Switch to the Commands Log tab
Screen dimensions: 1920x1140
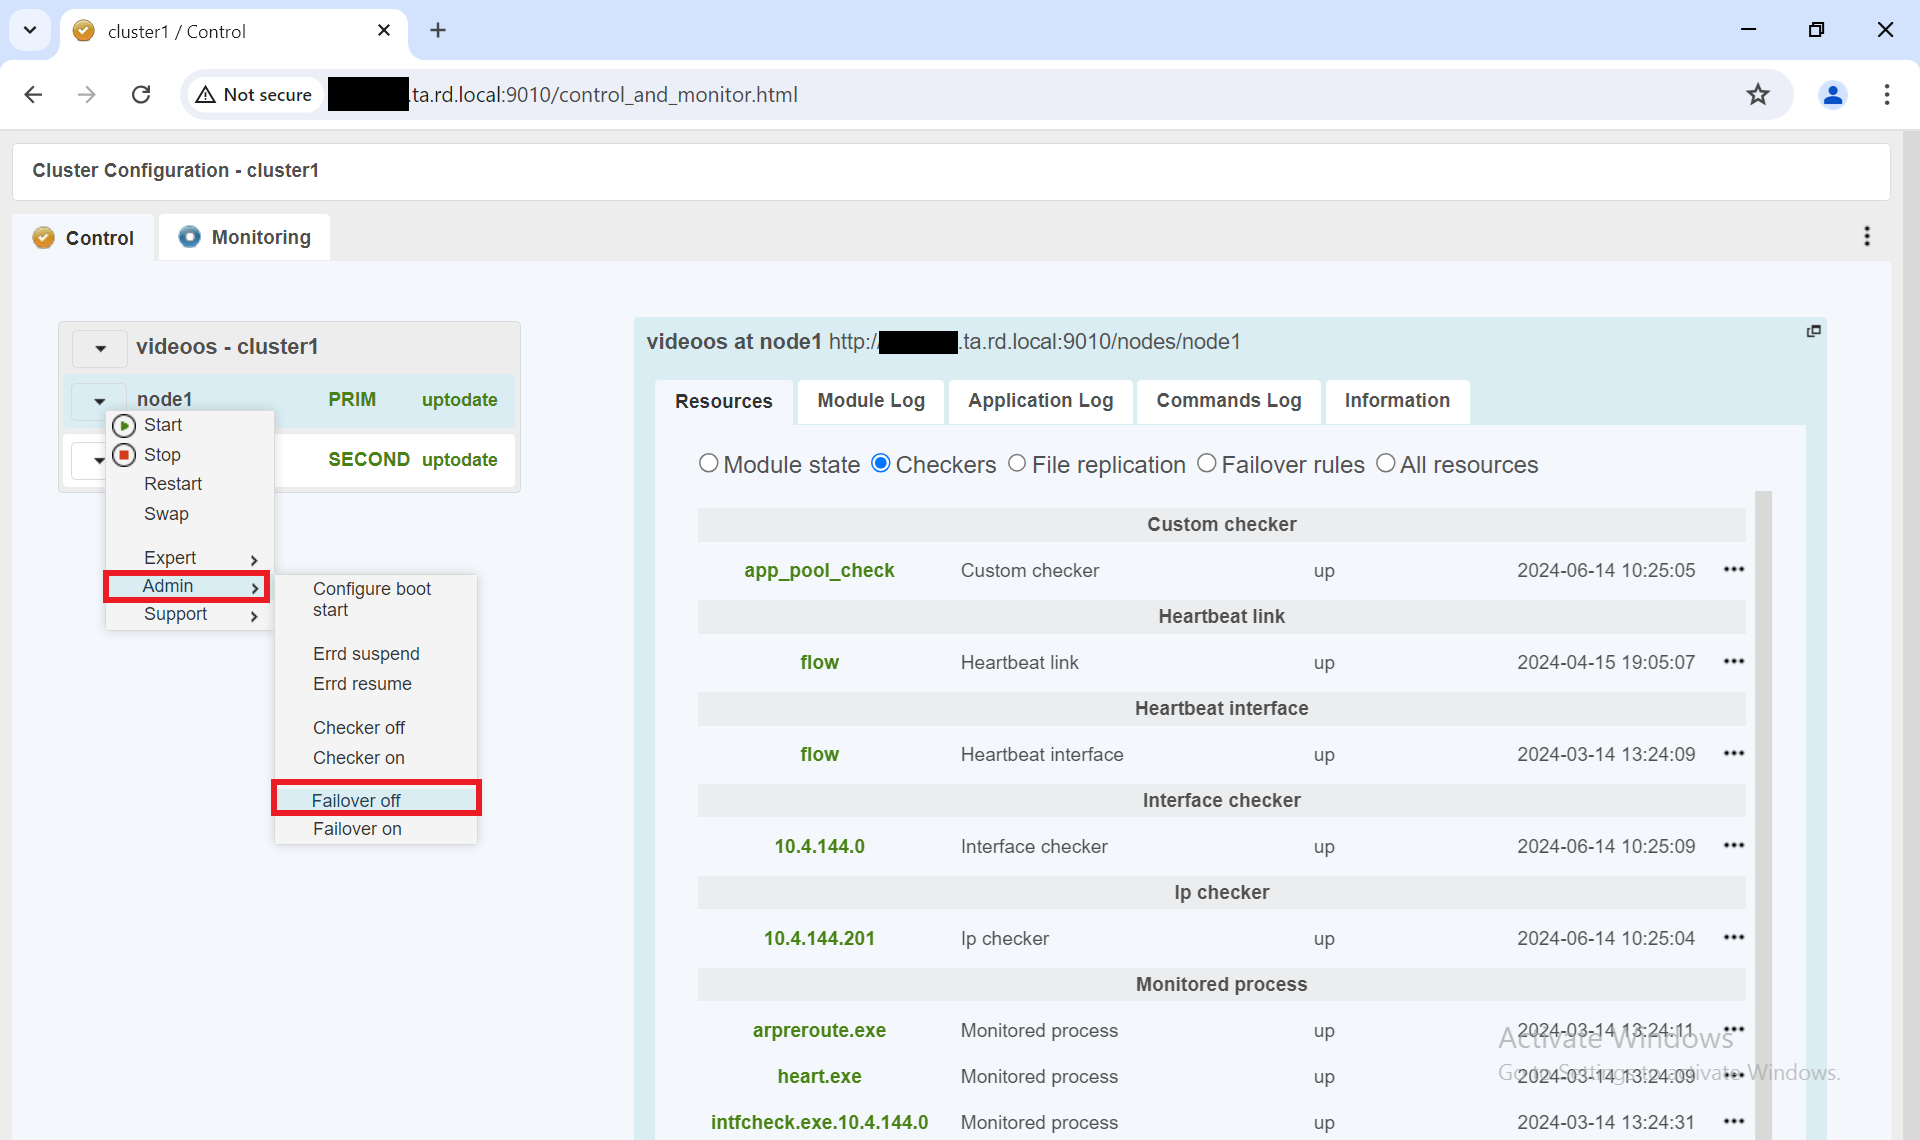click(1228, 401)
